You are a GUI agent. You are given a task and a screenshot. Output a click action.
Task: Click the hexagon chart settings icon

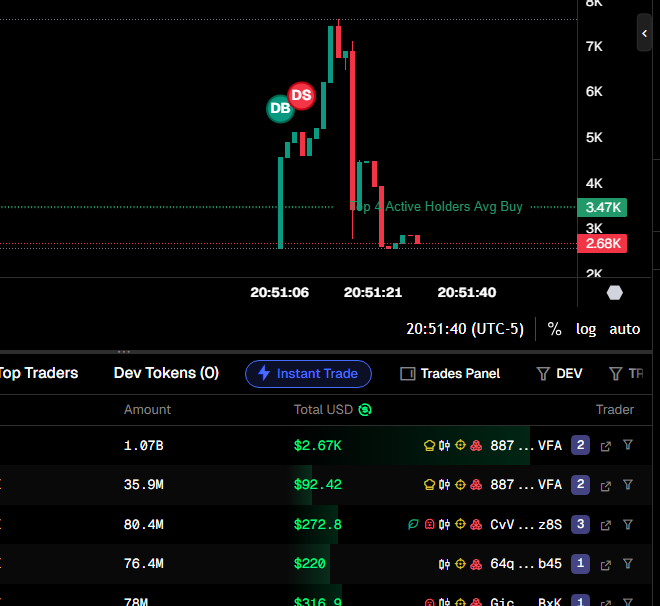(x=615, y=292)
